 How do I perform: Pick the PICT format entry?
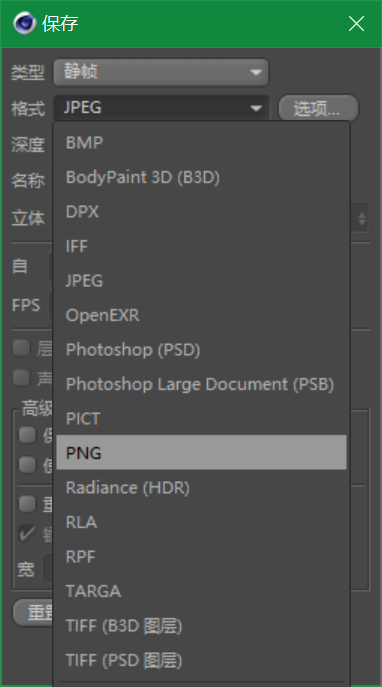click(201, 418)
